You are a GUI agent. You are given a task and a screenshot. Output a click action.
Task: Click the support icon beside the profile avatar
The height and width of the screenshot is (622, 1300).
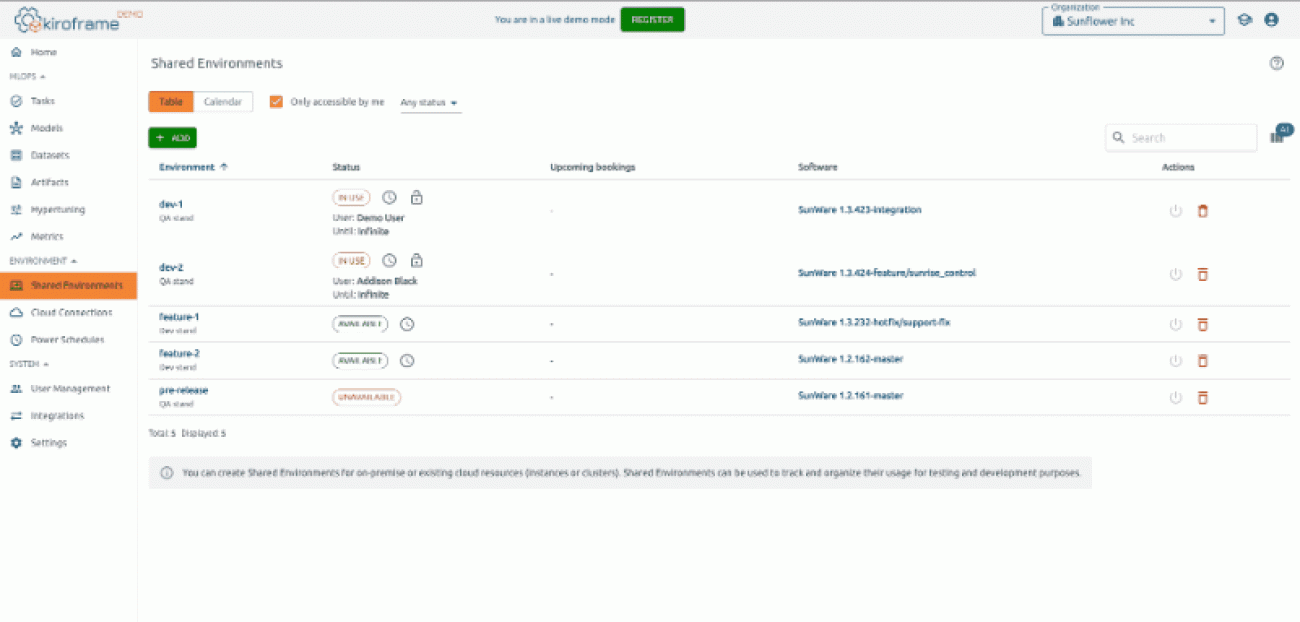point(1245,19)
